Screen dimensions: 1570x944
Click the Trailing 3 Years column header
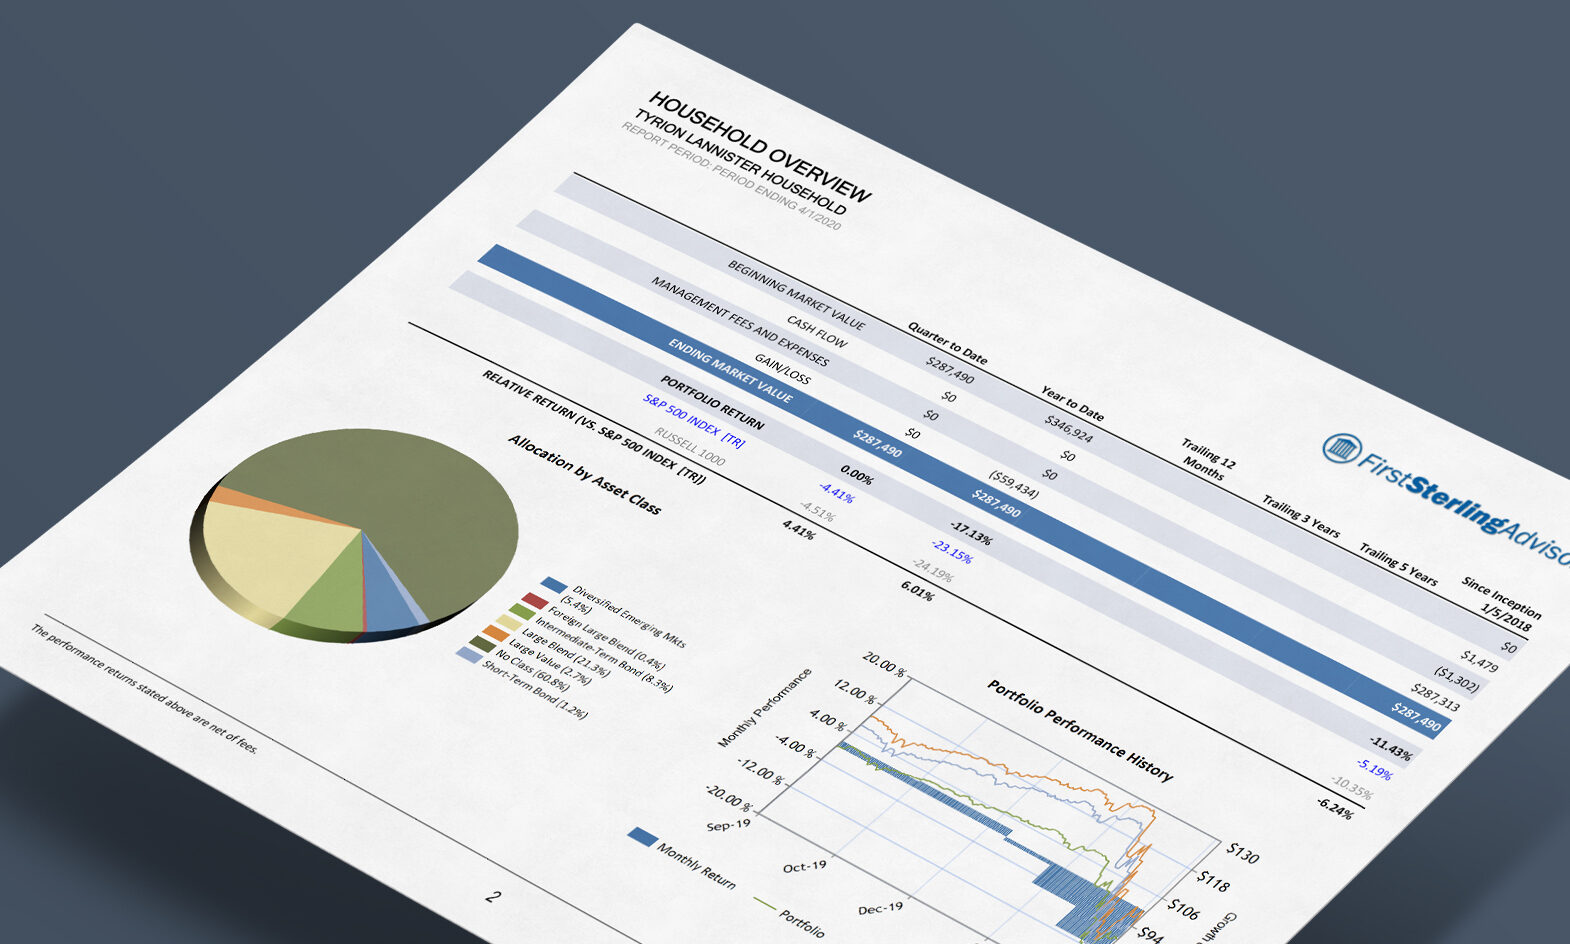coord(1300,516)
